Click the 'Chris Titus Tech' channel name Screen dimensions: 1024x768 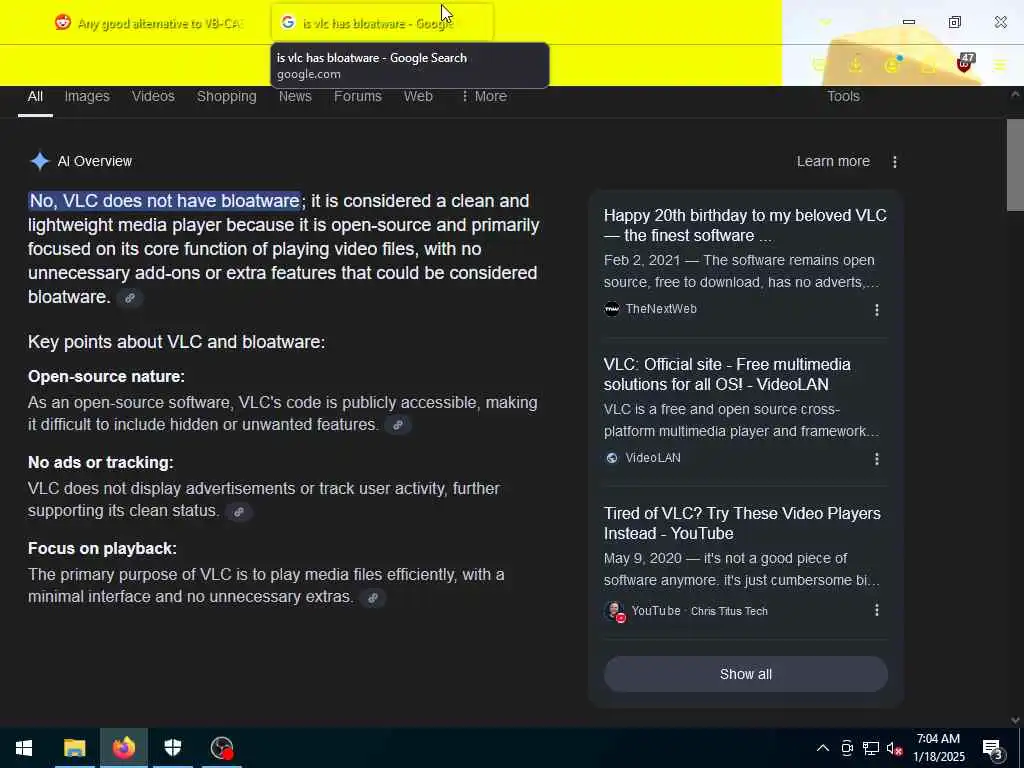tap(729, 611)
